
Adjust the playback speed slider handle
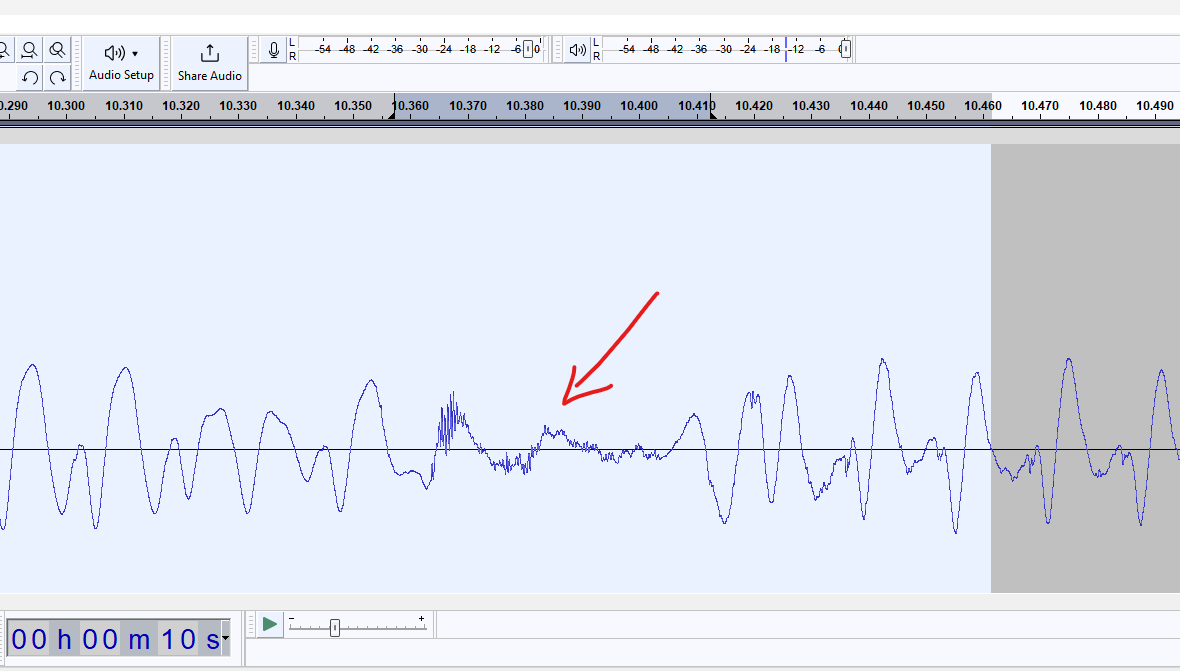[x=335, y=626]
